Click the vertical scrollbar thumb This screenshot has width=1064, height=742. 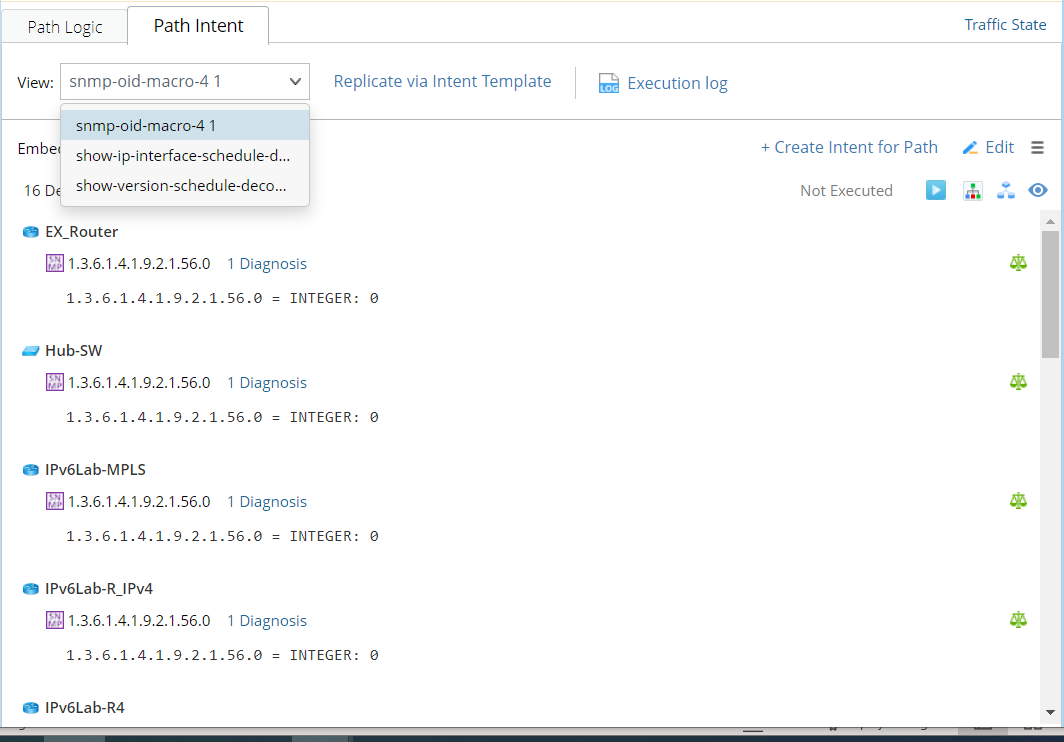[1050, 294]
